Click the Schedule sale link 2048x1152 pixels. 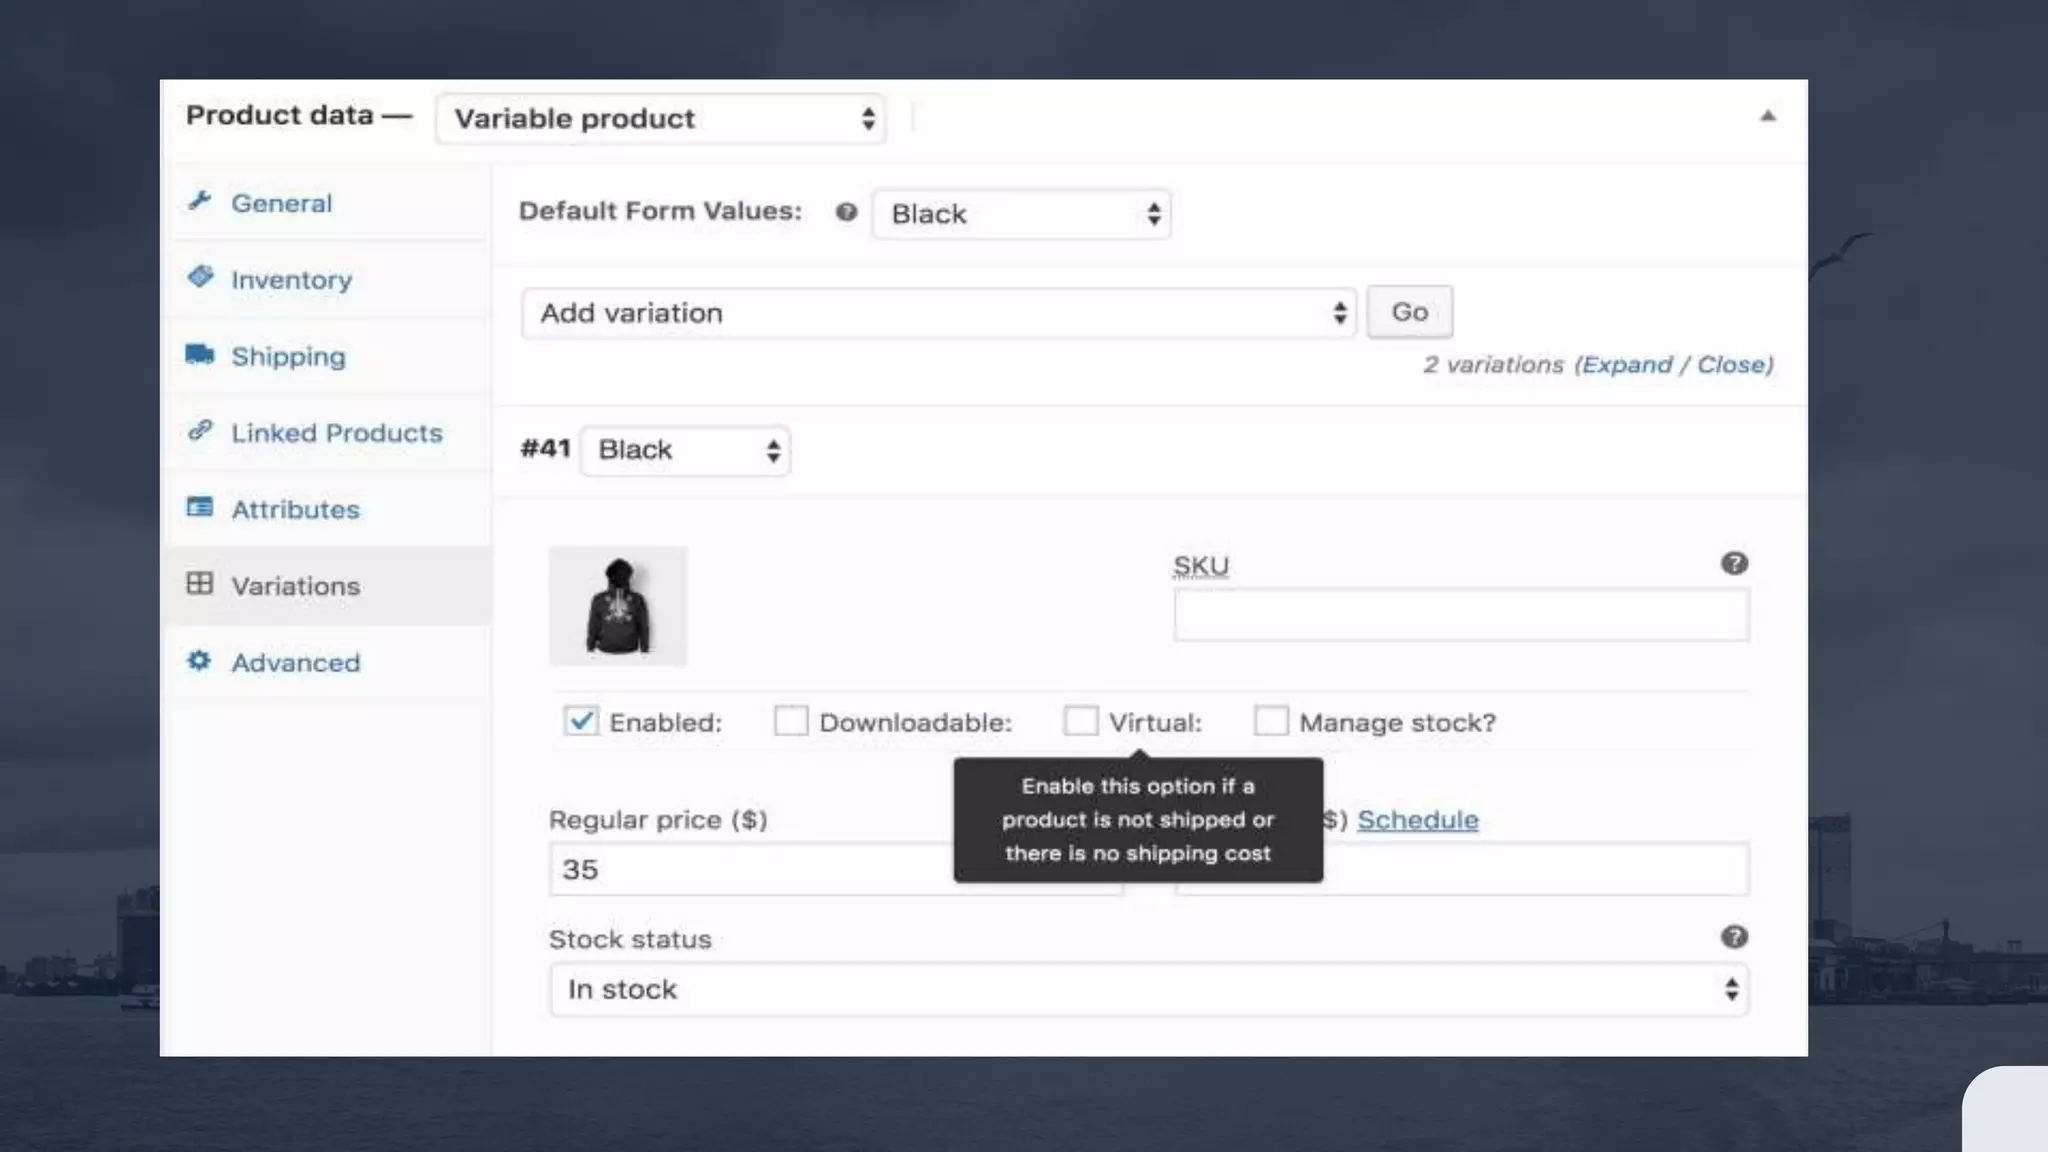[1417, 820]
